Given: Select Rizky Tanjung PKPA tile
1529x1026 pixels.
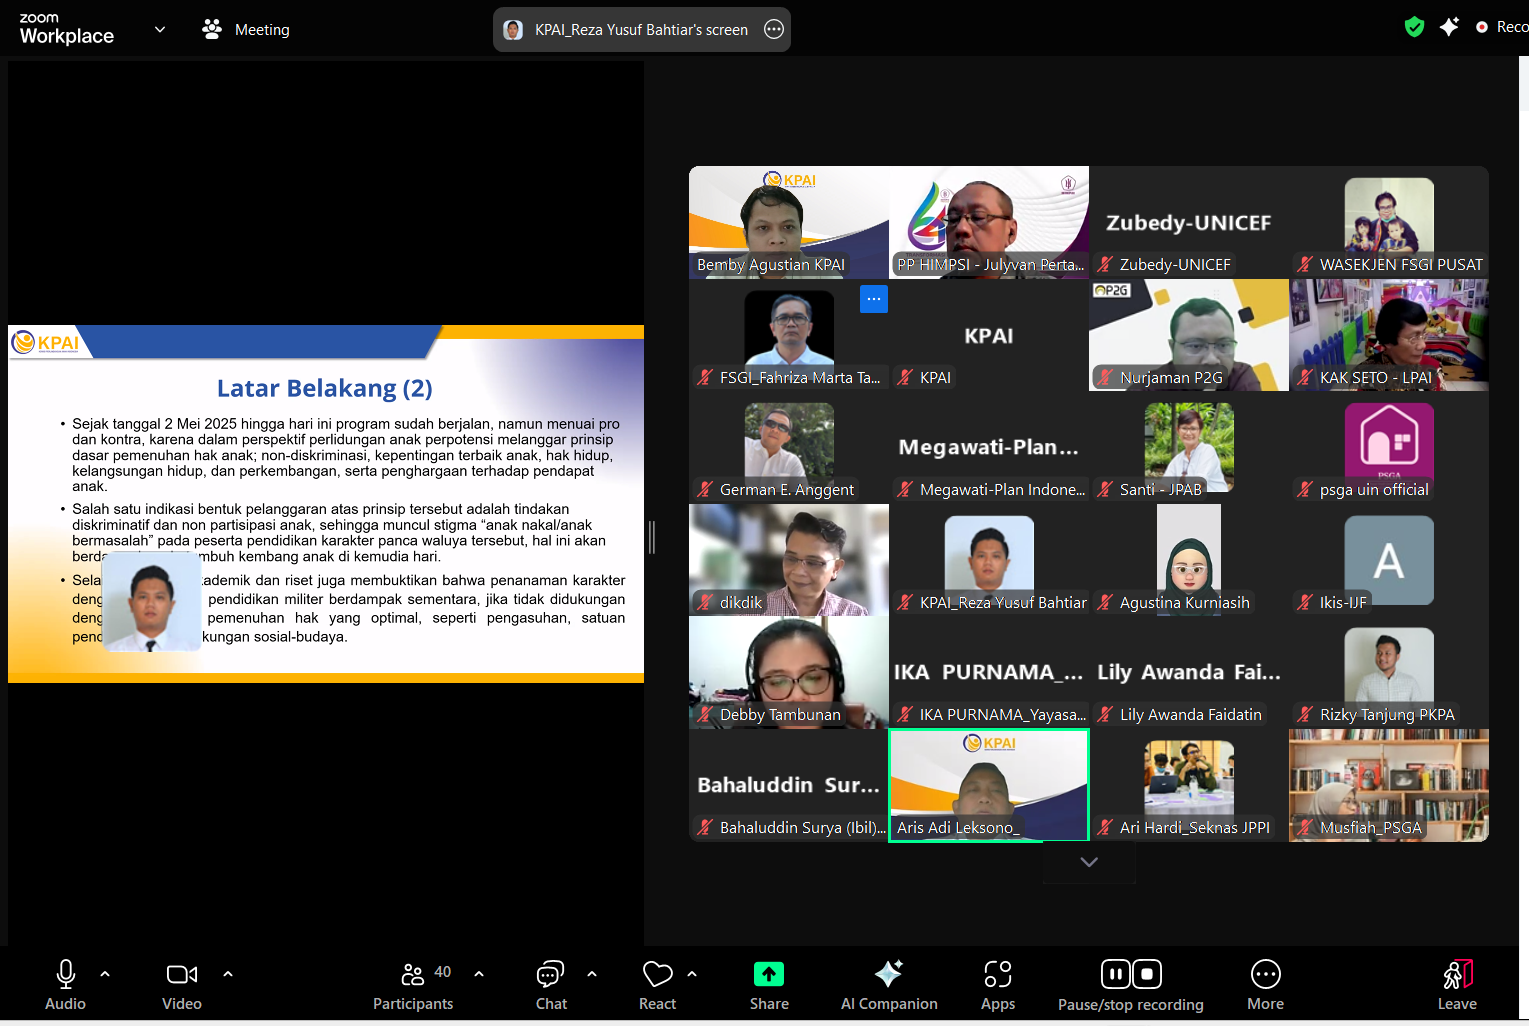Looking at the screenshot, I should coord(1389,672).
